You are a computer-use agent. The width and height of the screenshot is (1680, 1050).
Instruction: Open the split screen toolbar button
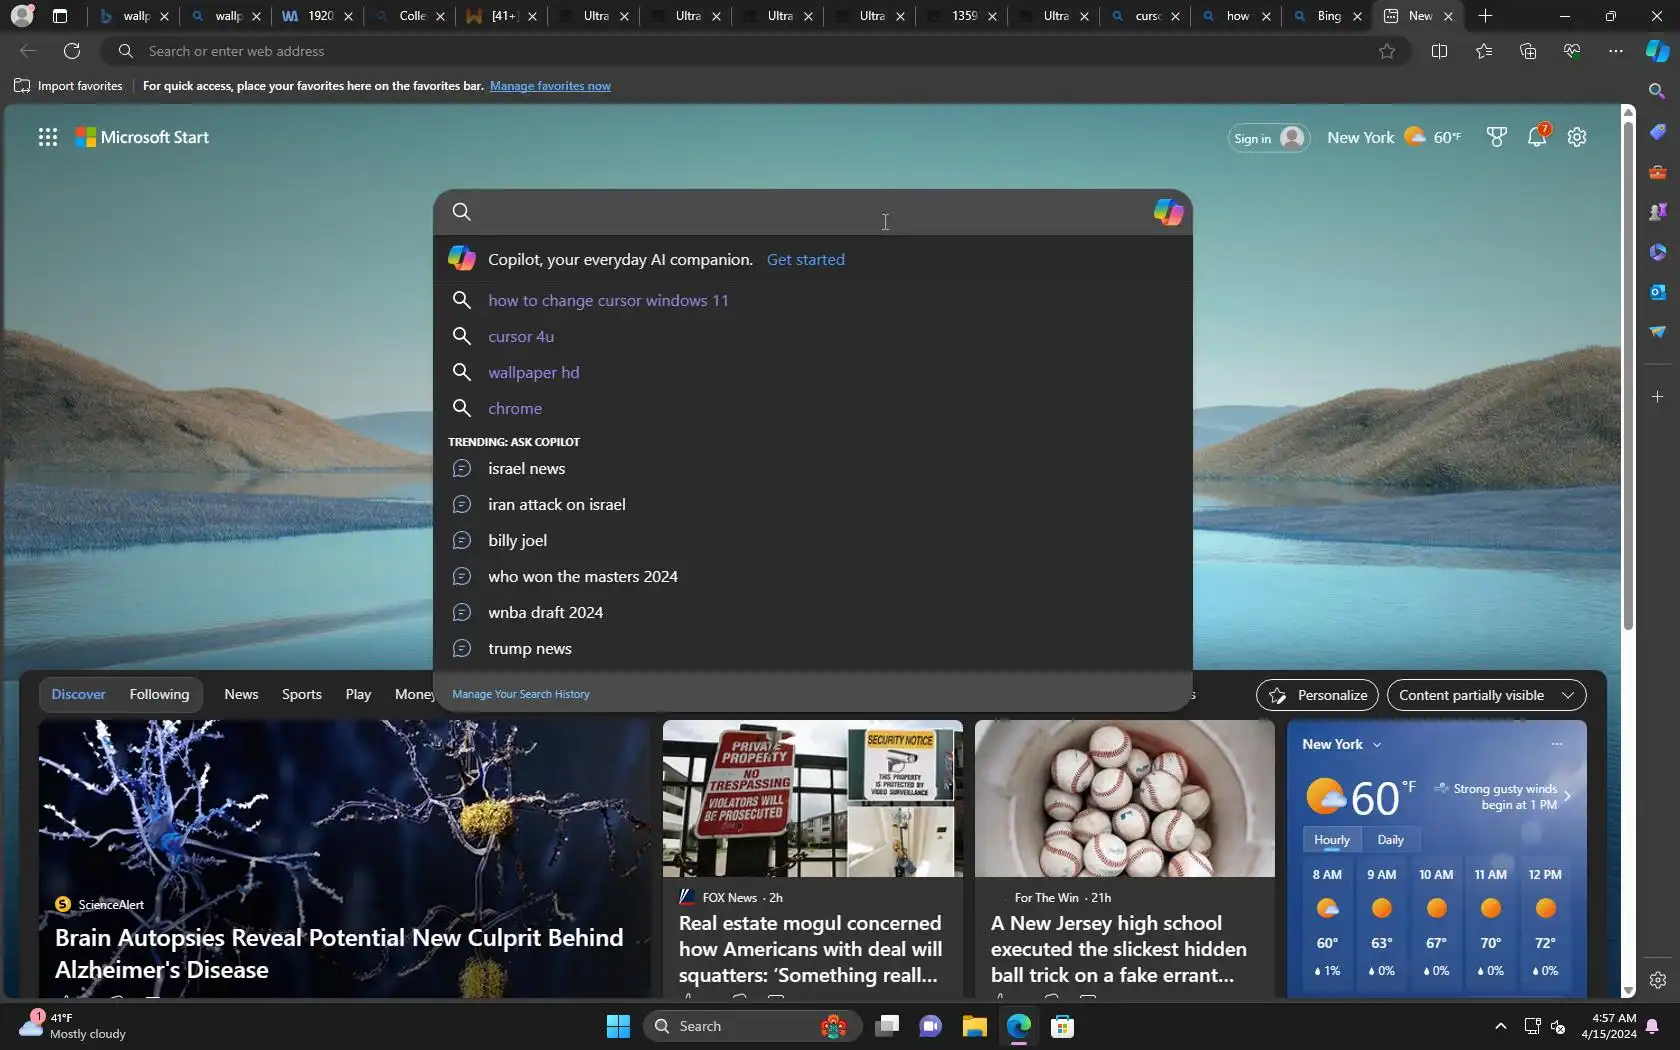(x=1439, y=51)
